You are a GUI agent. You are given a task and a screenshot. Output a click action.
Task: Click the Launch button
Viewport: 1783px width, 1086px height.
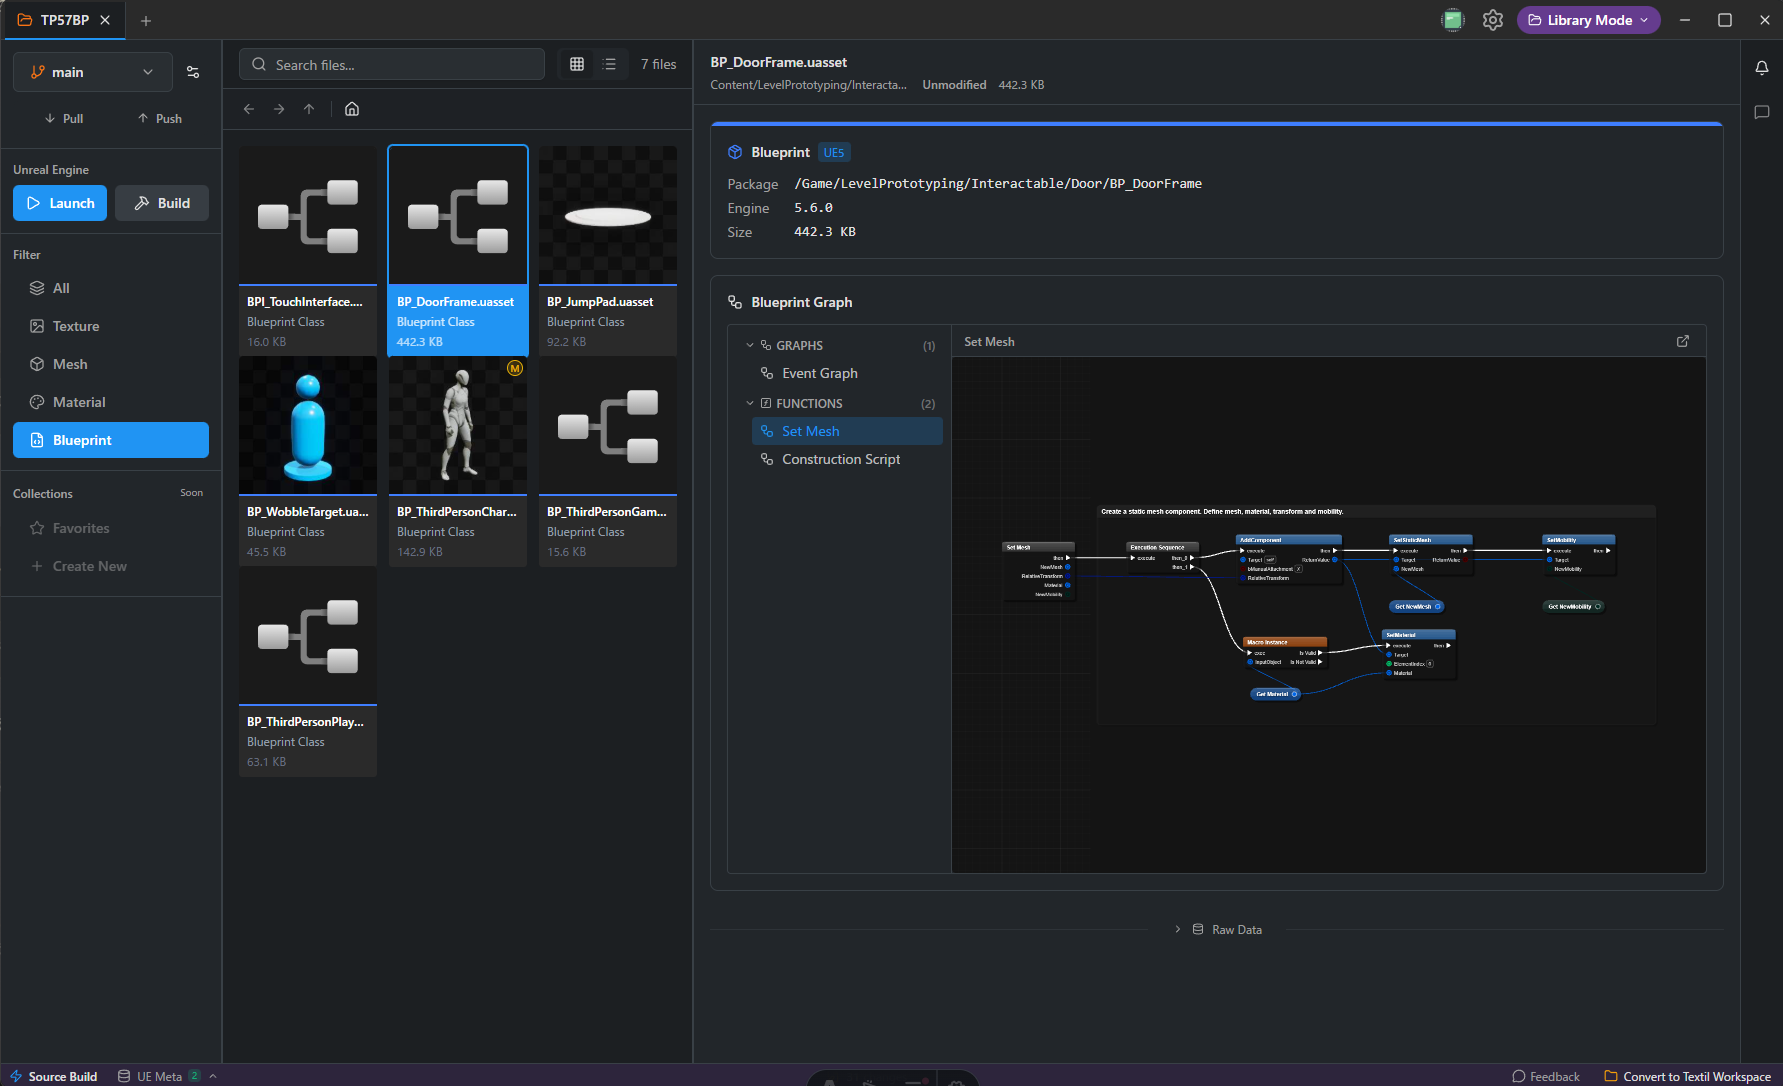tap(60, 203)
